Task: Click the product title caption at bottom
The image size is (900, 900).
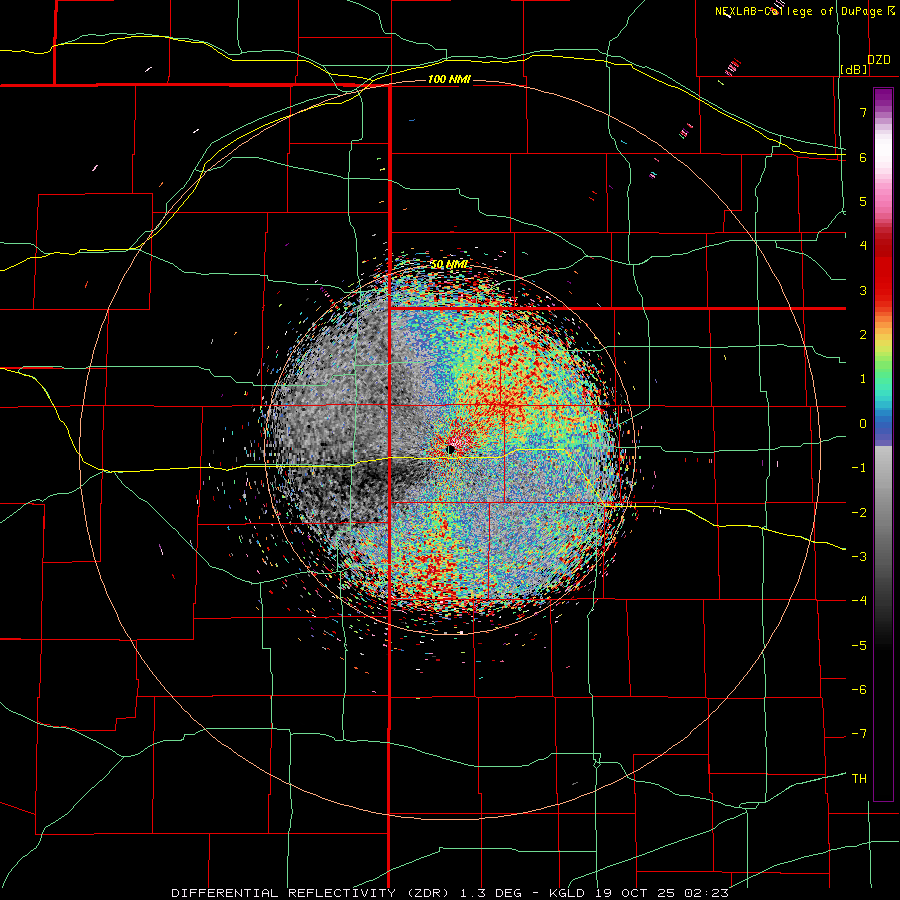Action: point(450,893)
